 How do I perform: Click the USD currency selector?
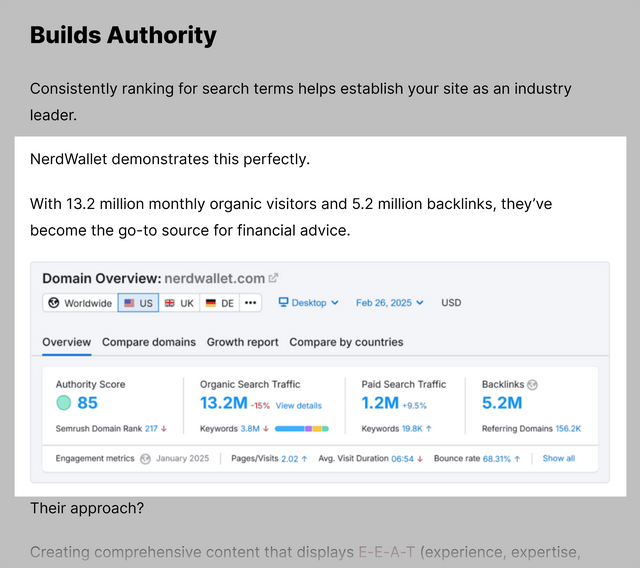451,302
